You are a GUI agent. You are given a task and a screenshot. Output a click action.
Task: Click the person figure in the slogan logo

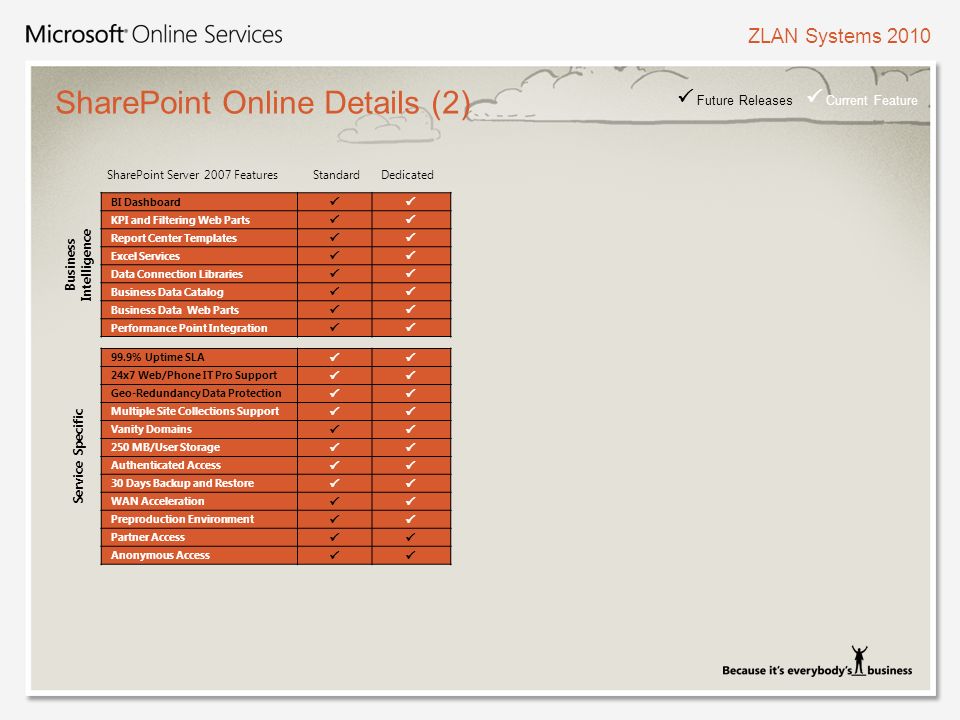coord(860,660)
